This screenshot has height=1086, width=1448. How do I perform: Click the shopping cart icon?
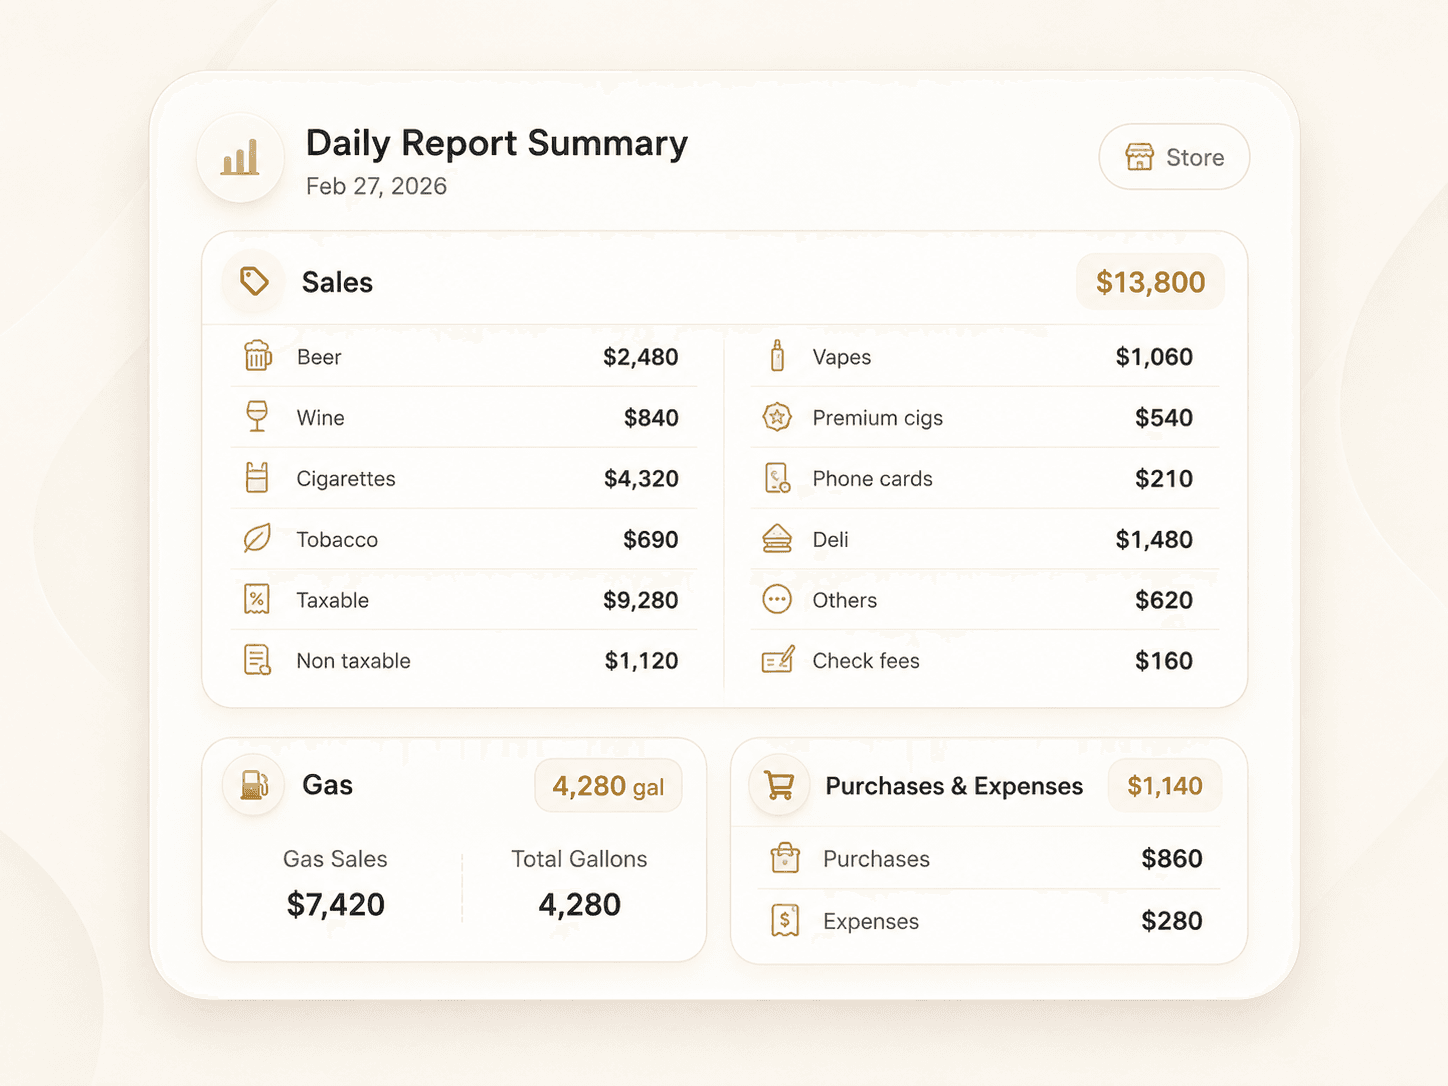pyautogui.click(x=779, y=786)
